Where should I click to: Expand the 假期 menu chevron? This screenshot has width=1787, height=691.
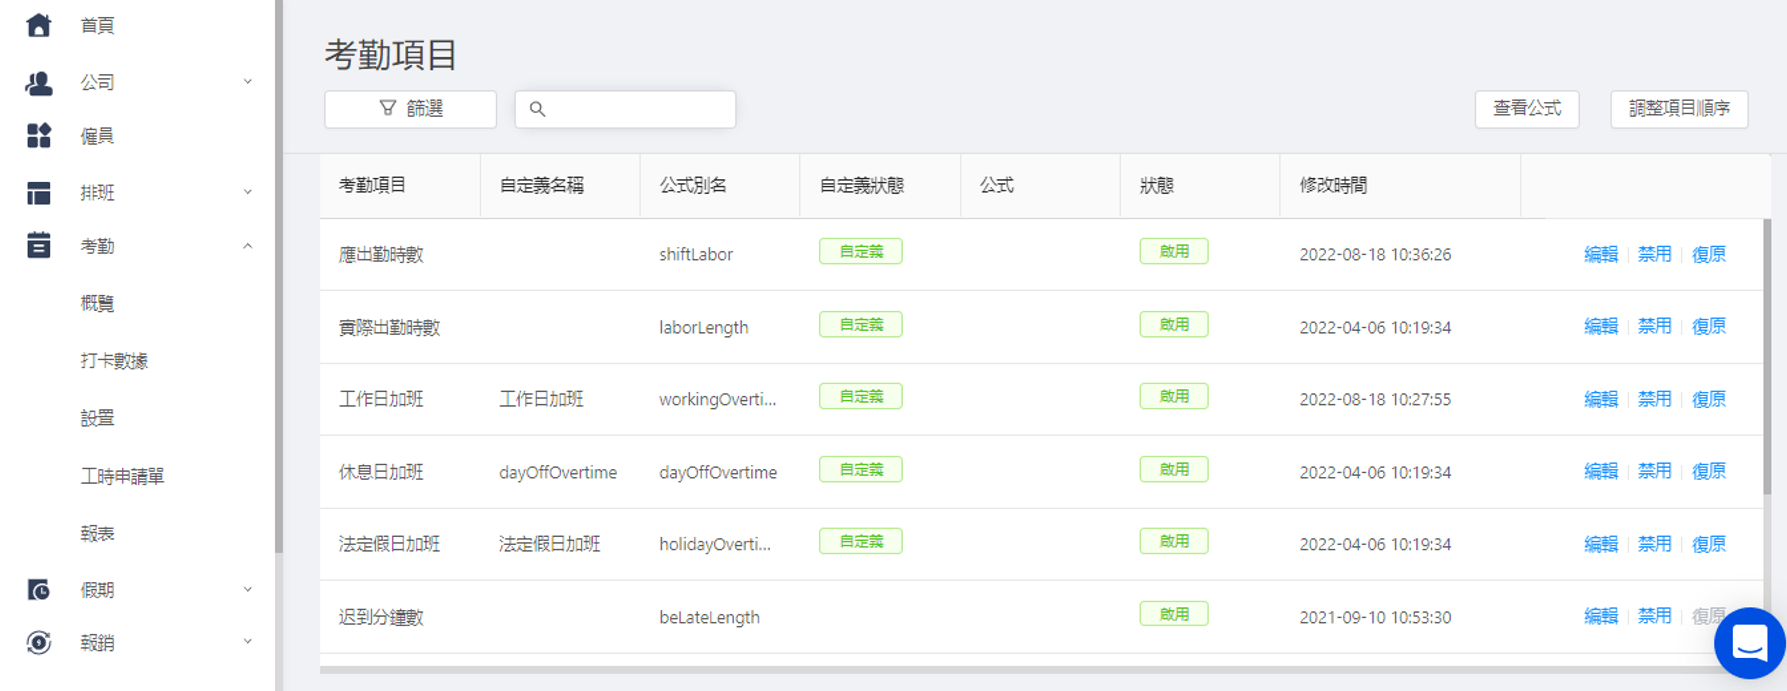[x=248, y=590]
